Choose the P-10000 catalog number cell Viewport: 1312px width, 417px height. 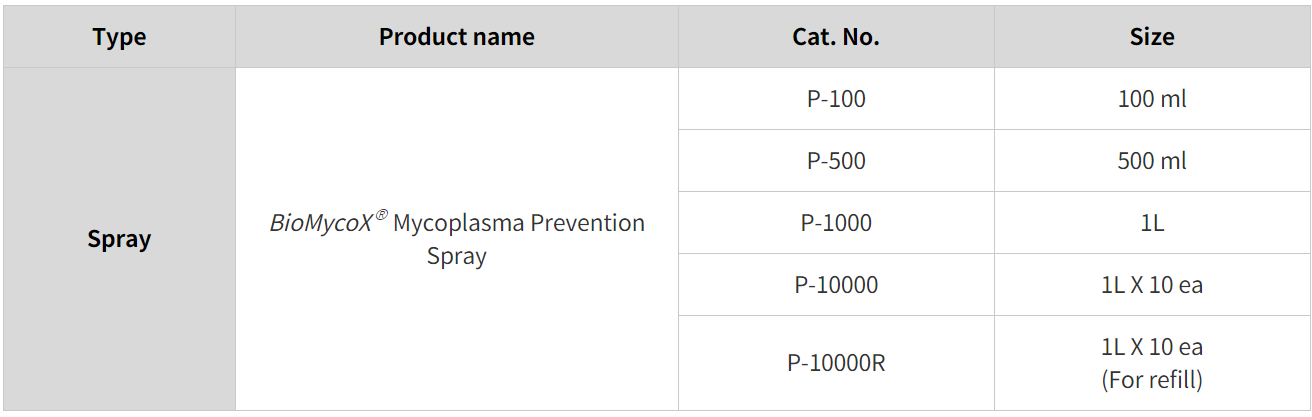point(835,285)
